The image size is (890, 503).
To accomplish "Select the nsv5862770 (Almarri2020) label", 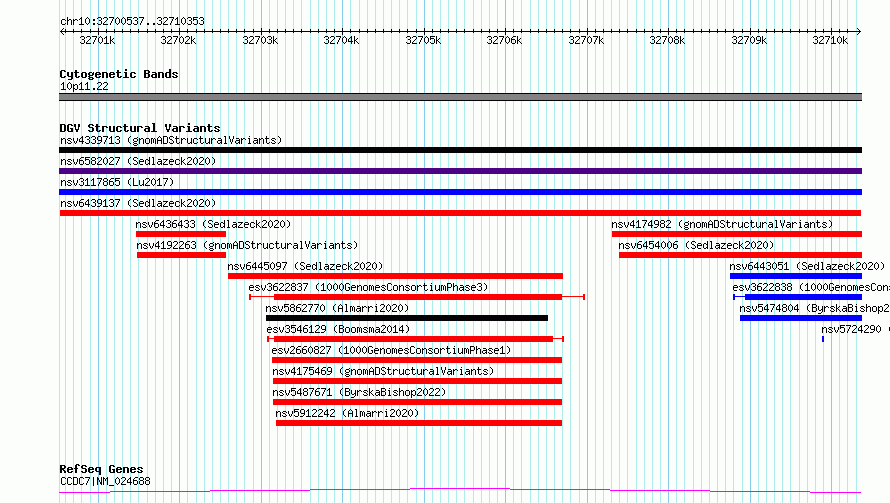I will [x=337, y=308].
